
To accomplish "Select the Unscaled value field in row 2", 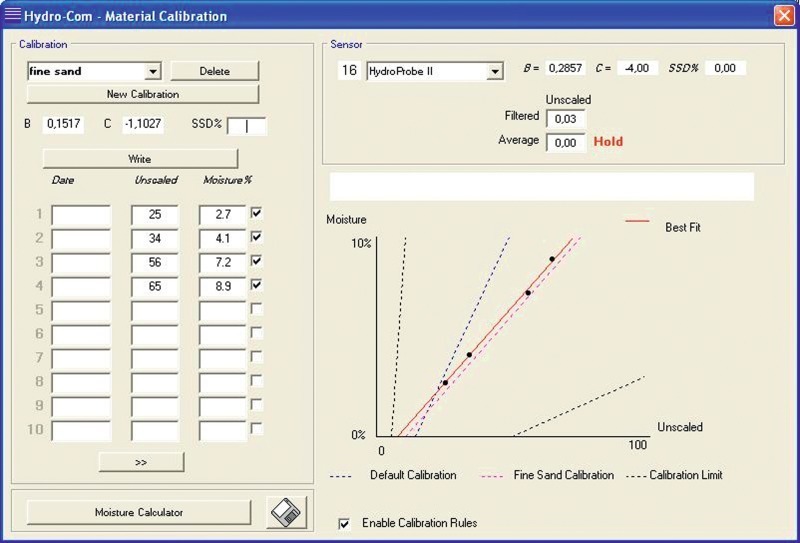I will [x=155, y=239].
